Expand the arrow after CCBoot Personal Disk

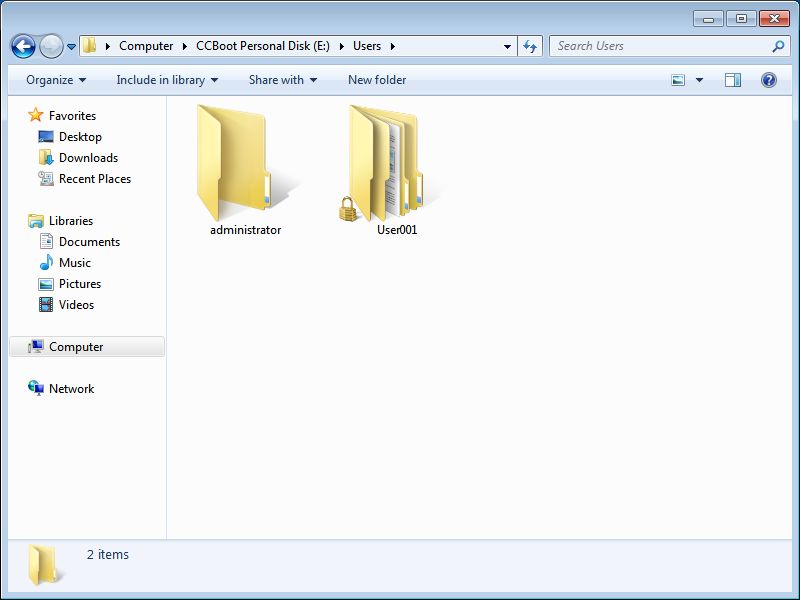click(341, 46)
